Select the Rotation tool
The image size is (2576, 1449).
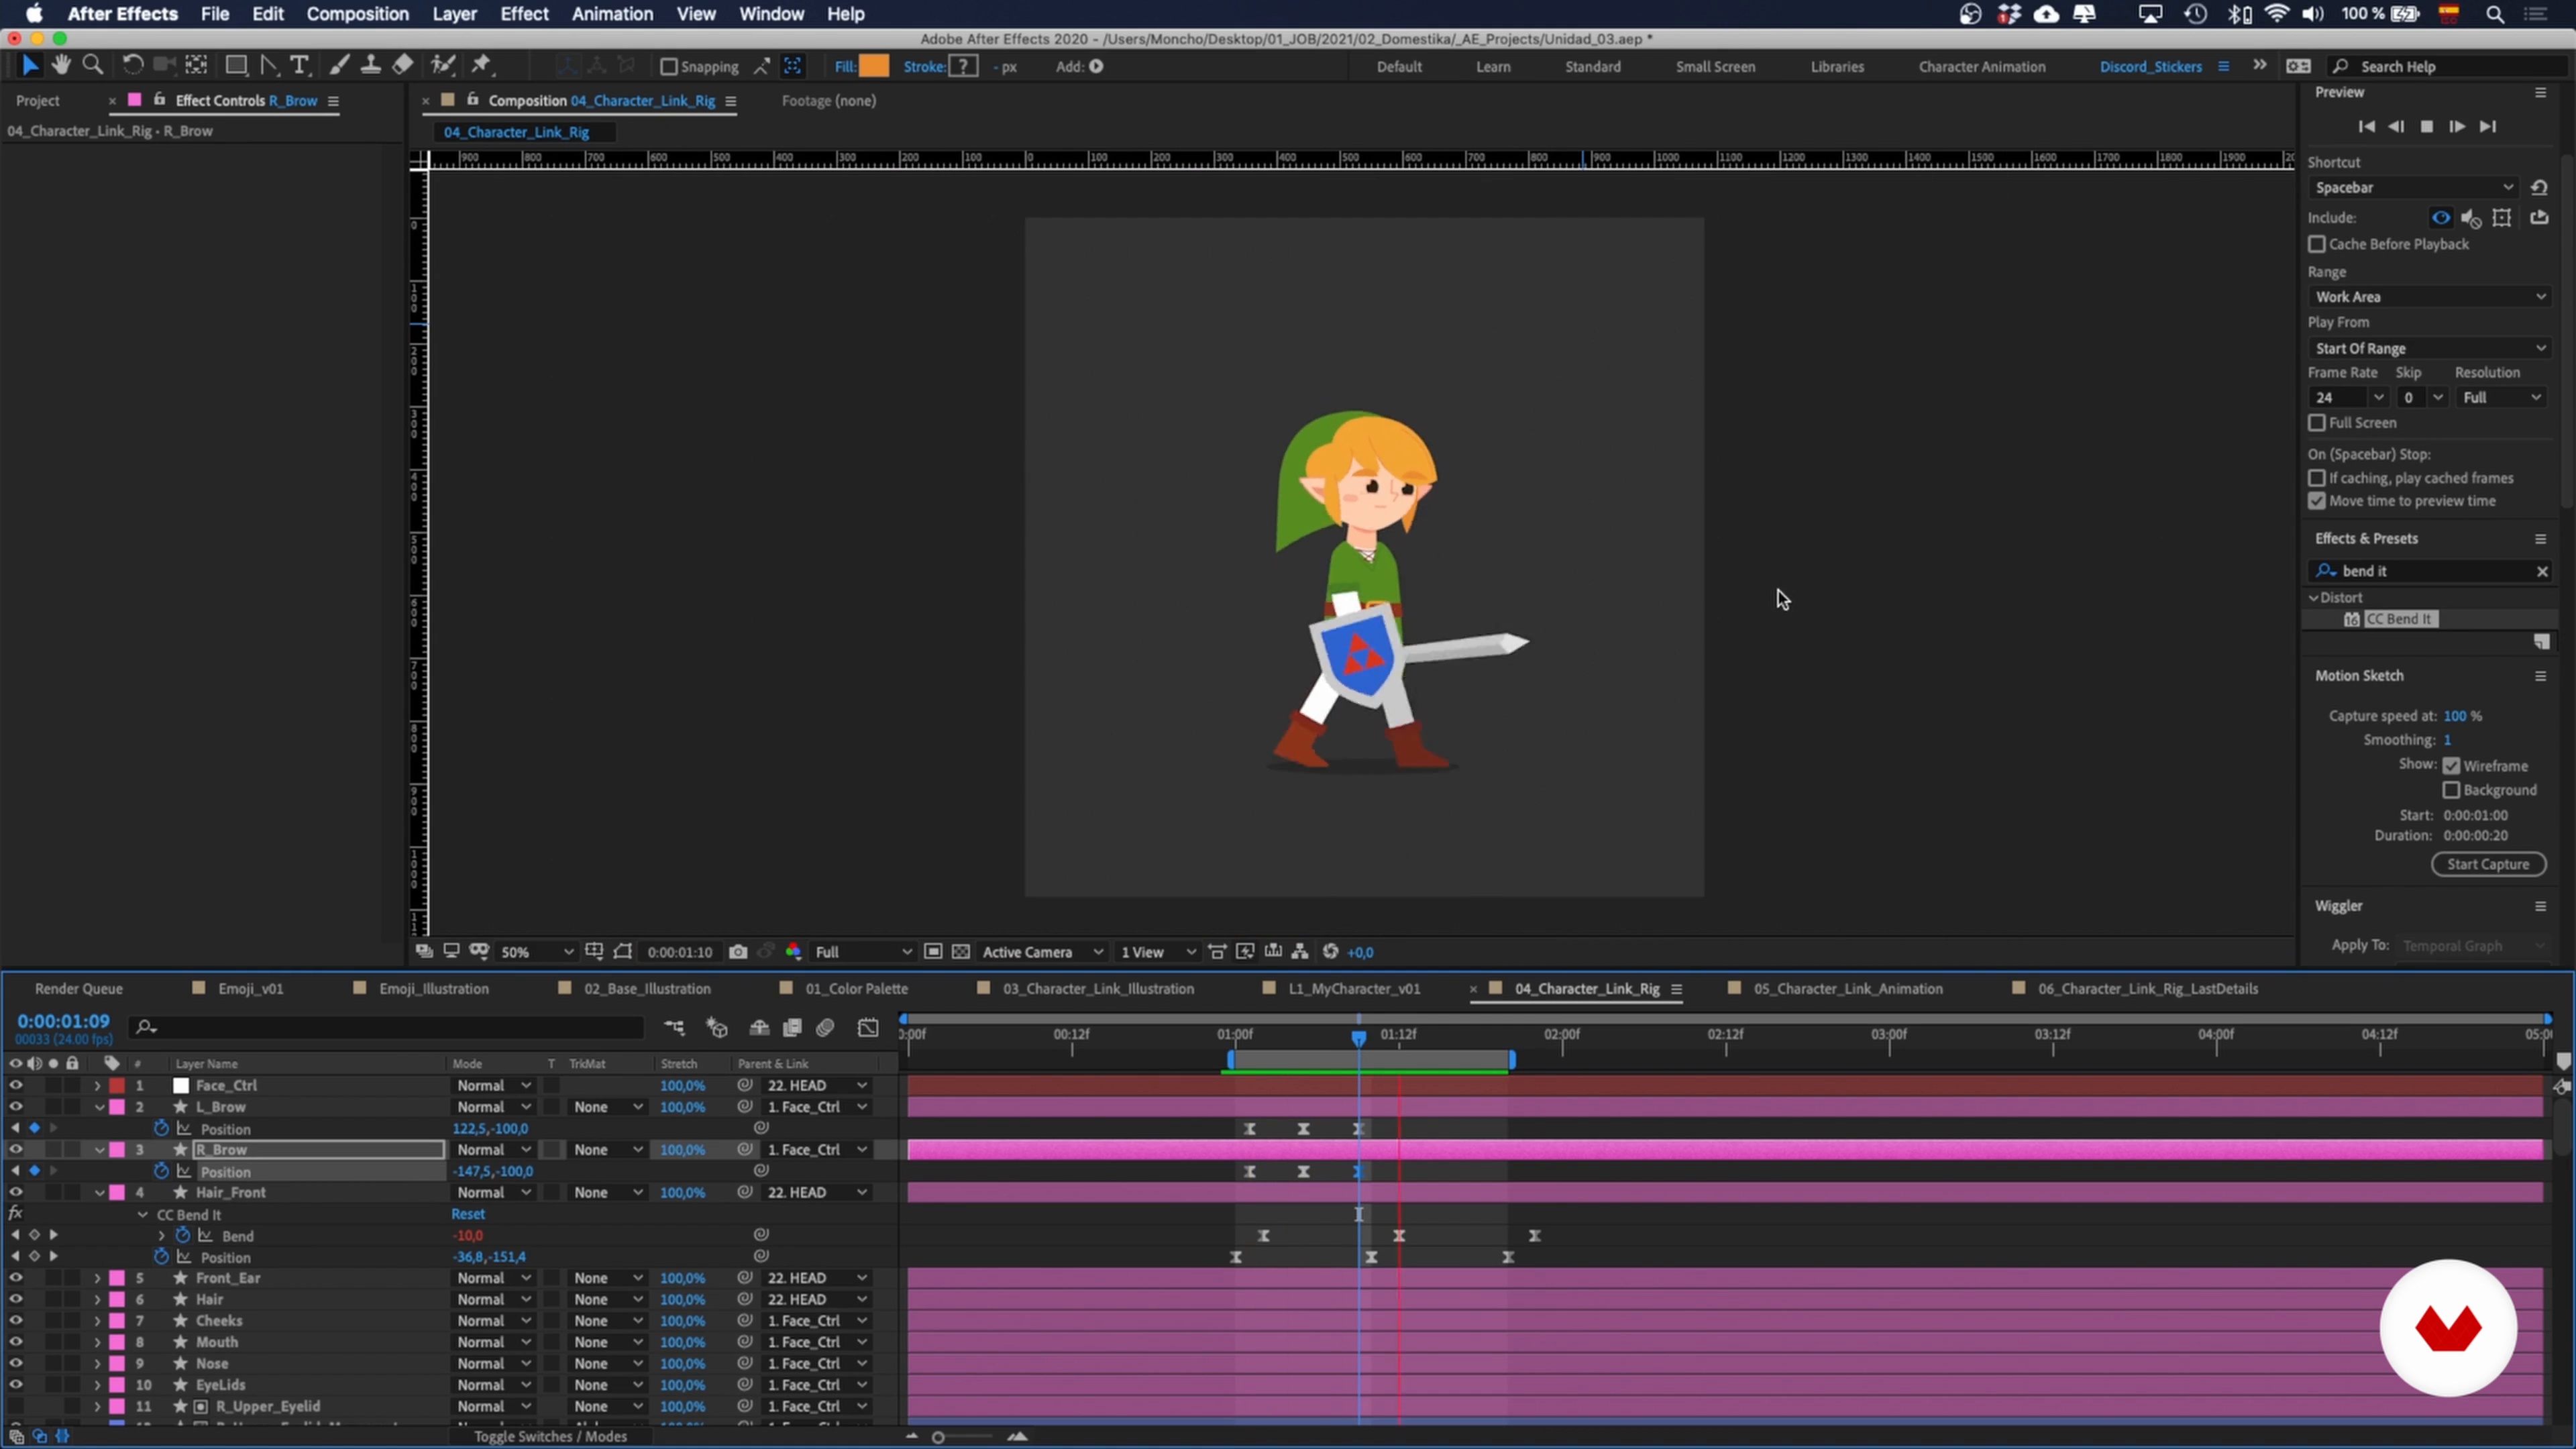pos(132,66)
